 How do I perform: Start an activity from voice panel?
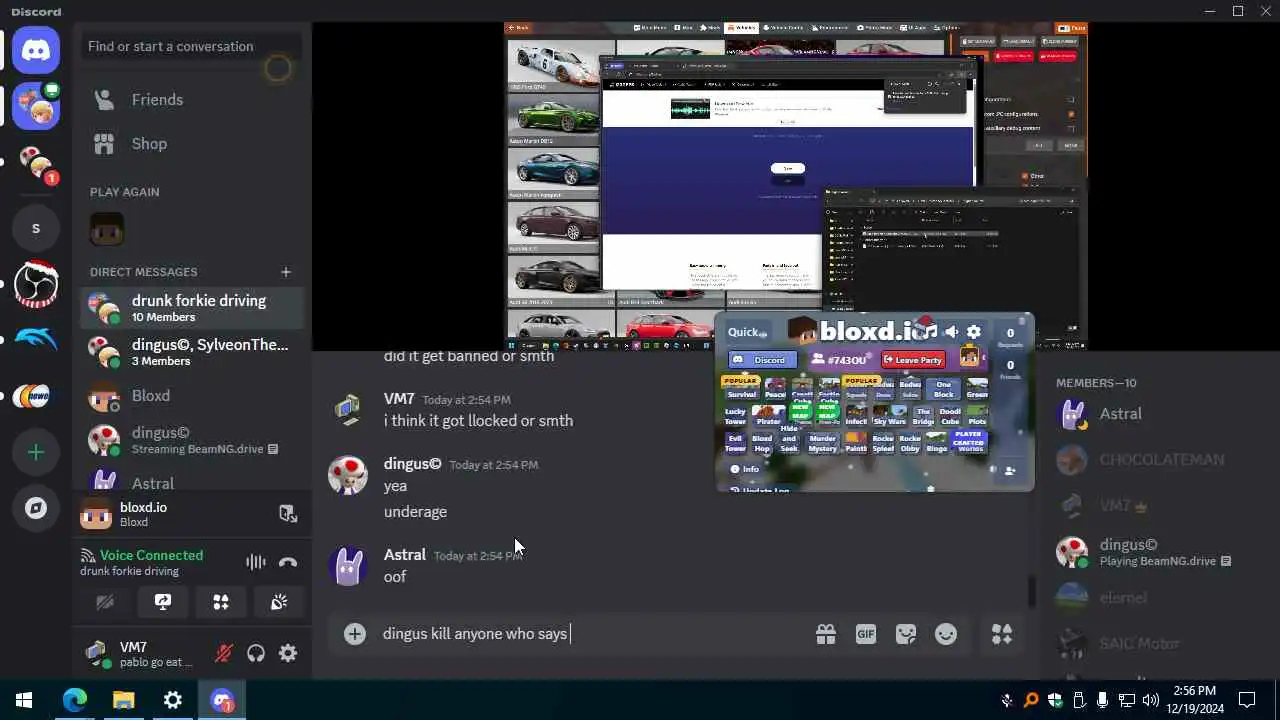221,602
